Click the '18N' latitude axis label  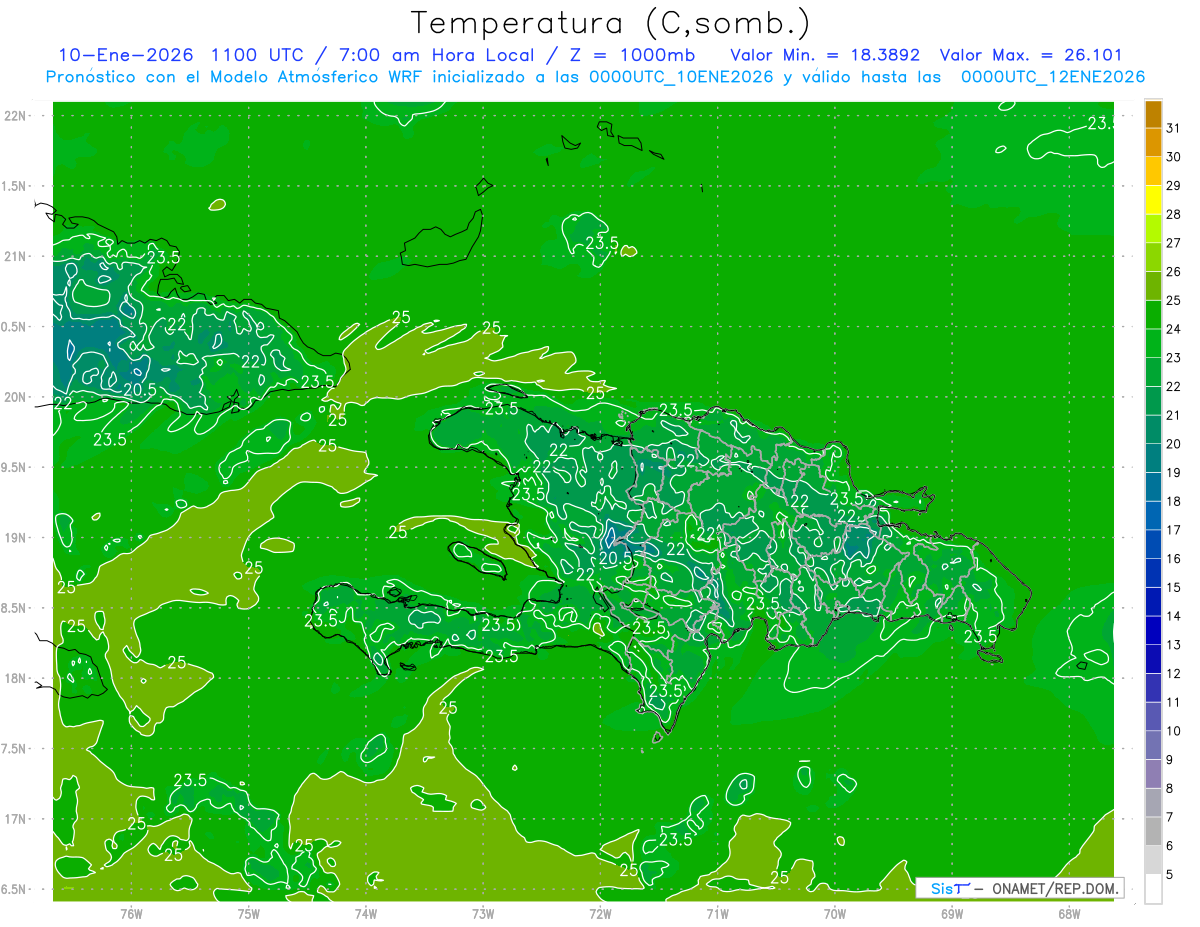click(17, 679)
